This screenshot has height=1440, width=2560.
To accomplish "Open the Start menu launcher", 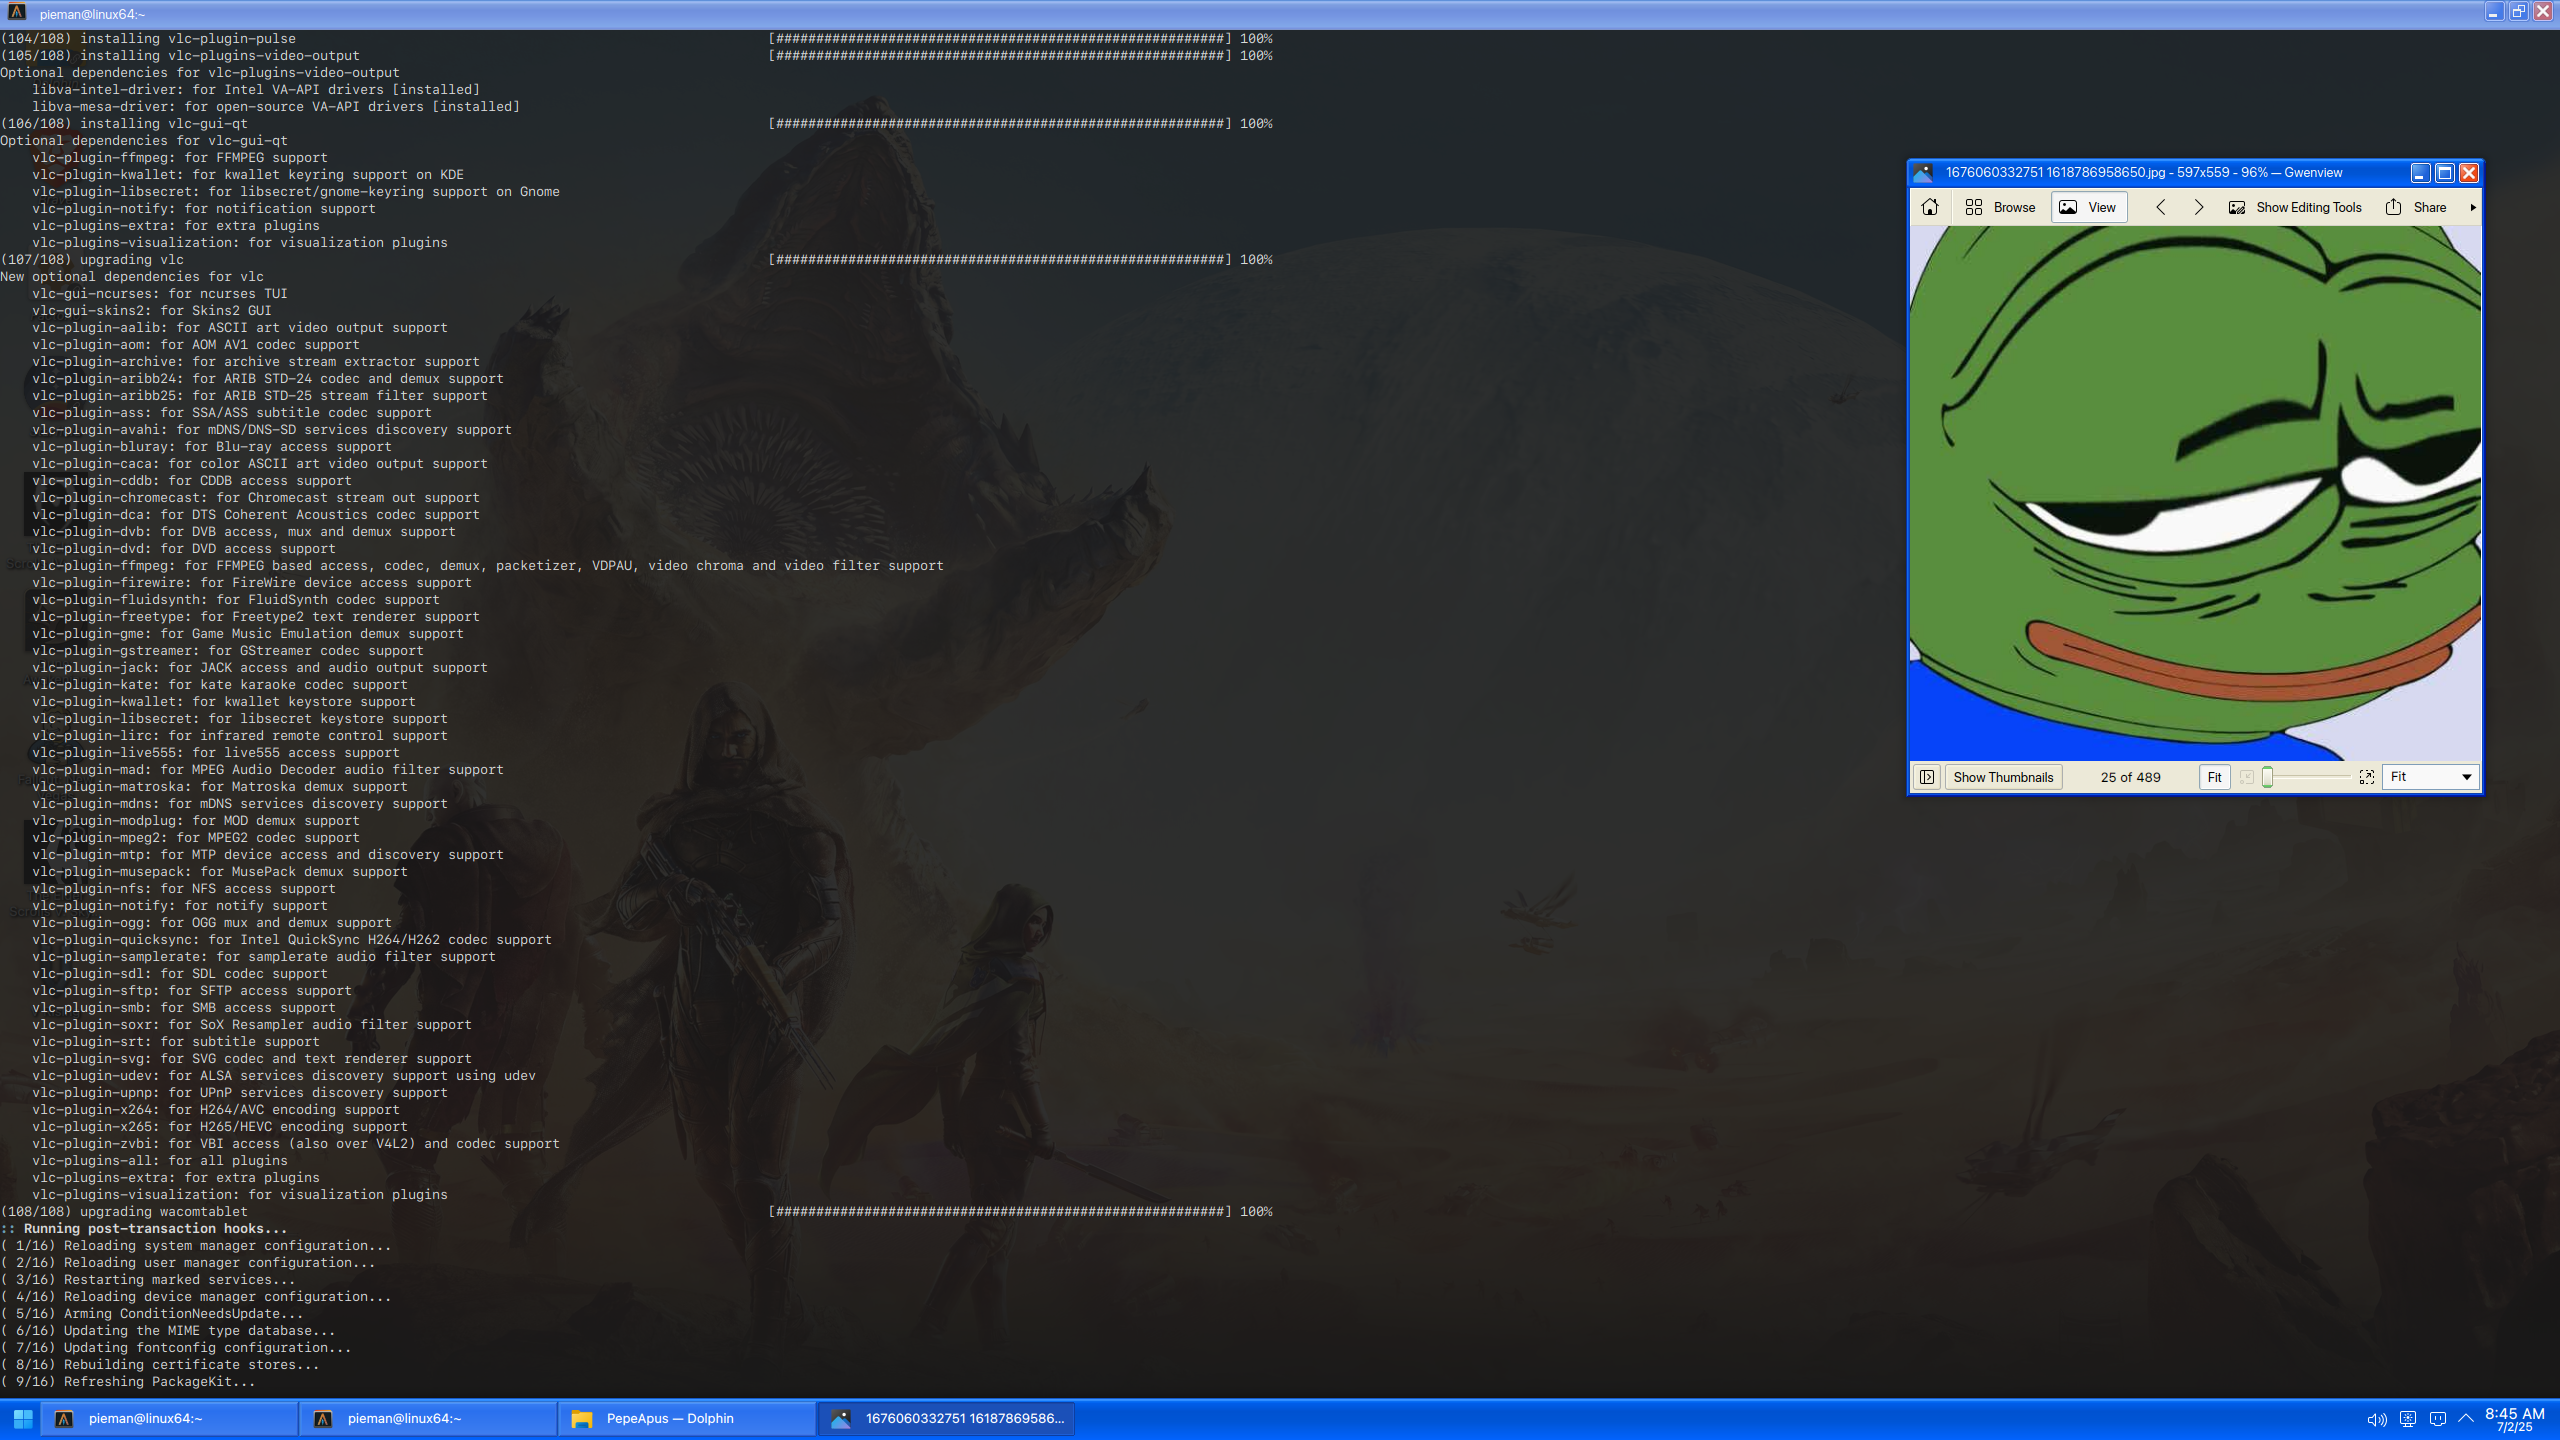I will (22, 1418).
